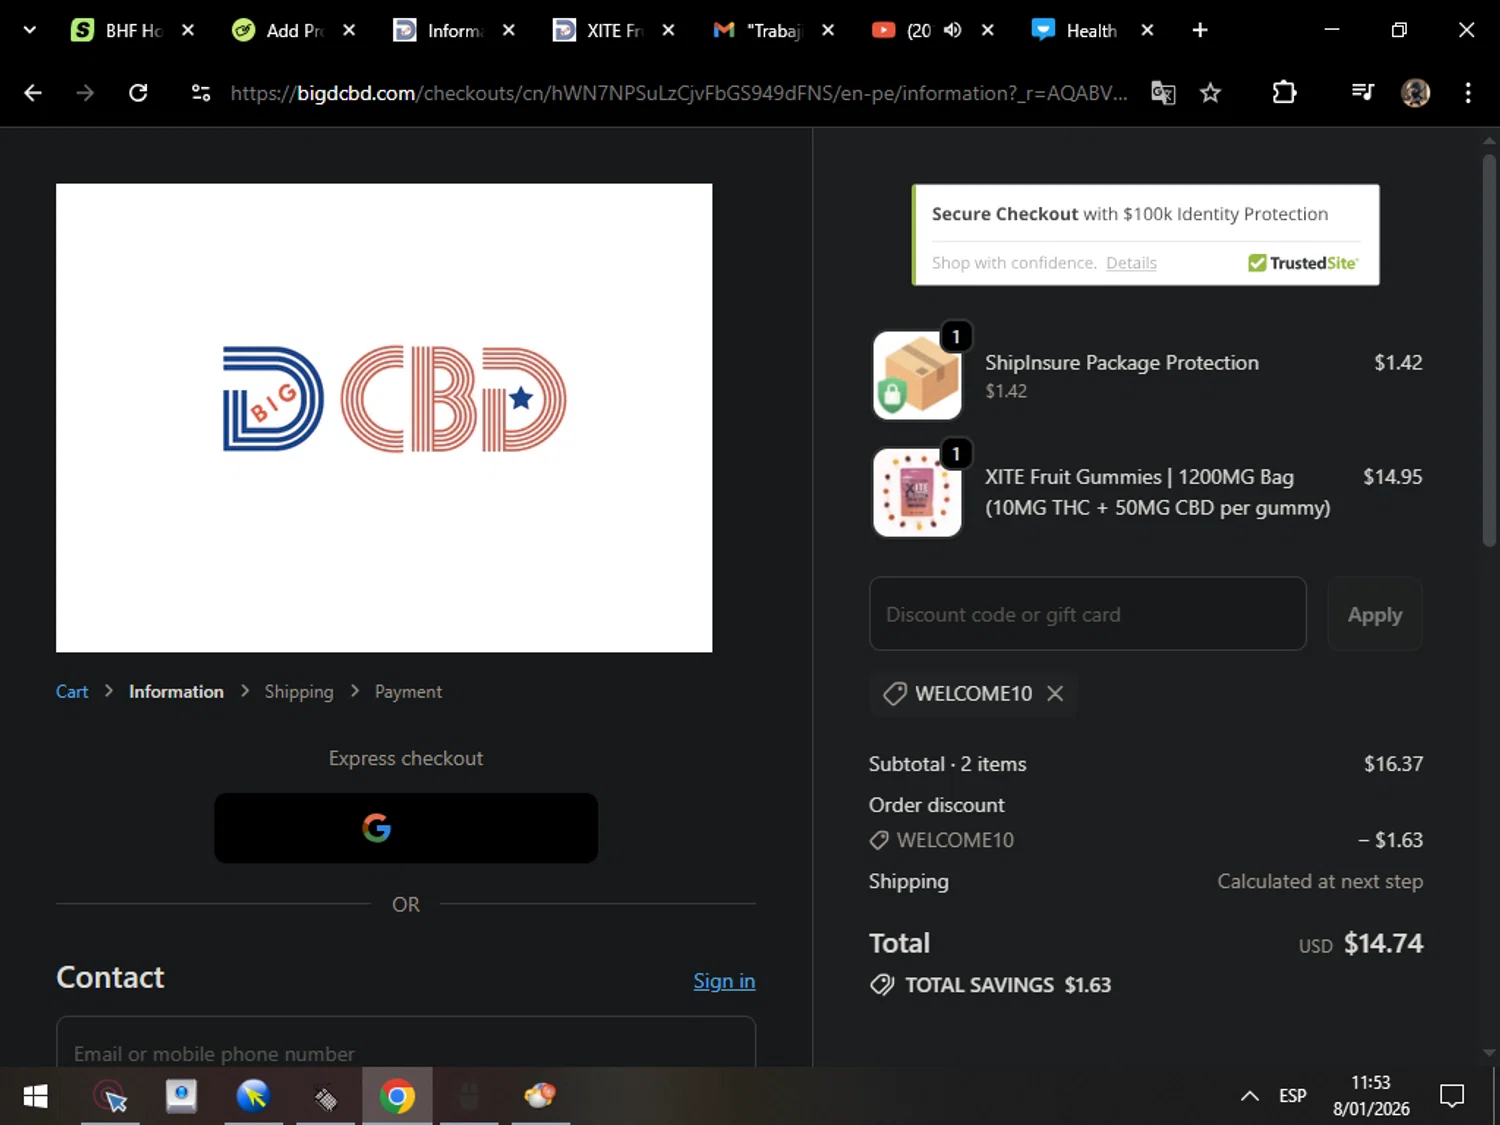Open Windows notification center
The image size is (1500, 1125).
tap(1451, 1096)
